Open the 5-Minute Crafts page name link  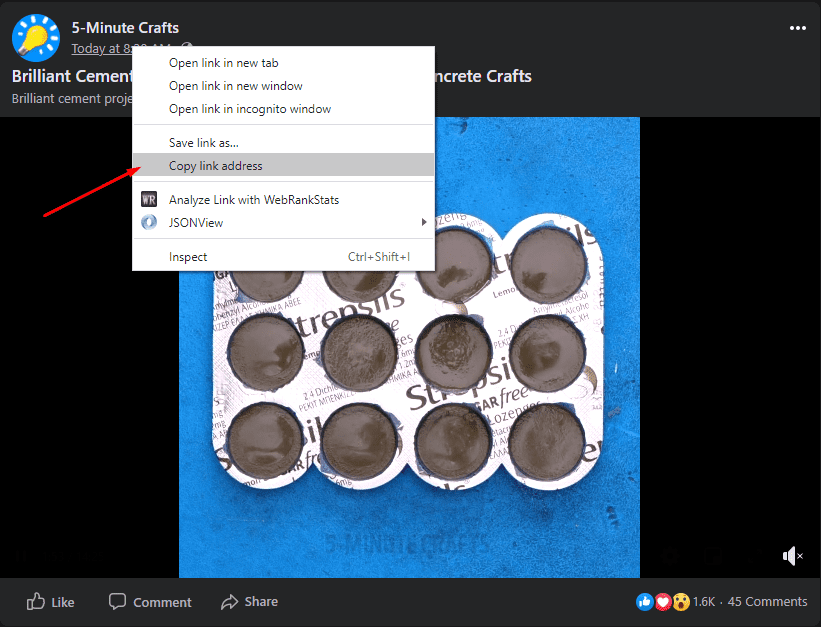[125, 27]
